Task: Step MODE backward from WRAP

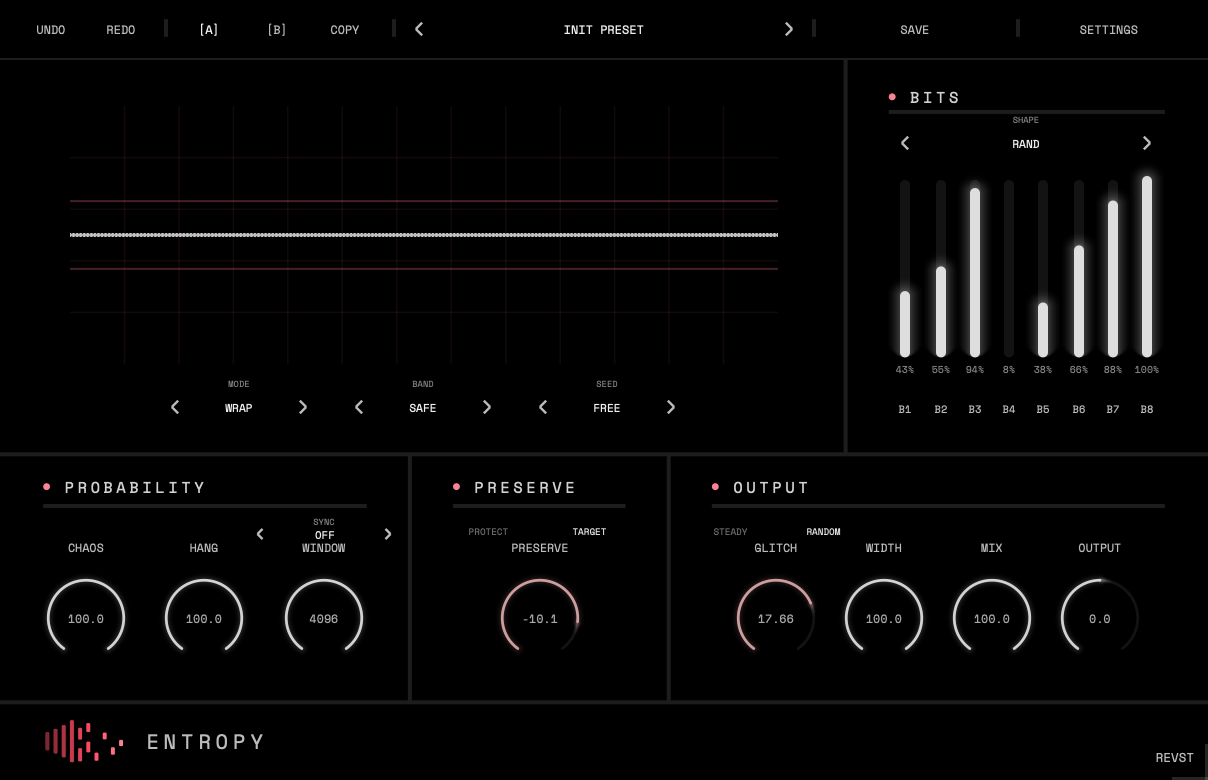Action: click(175, 407)
